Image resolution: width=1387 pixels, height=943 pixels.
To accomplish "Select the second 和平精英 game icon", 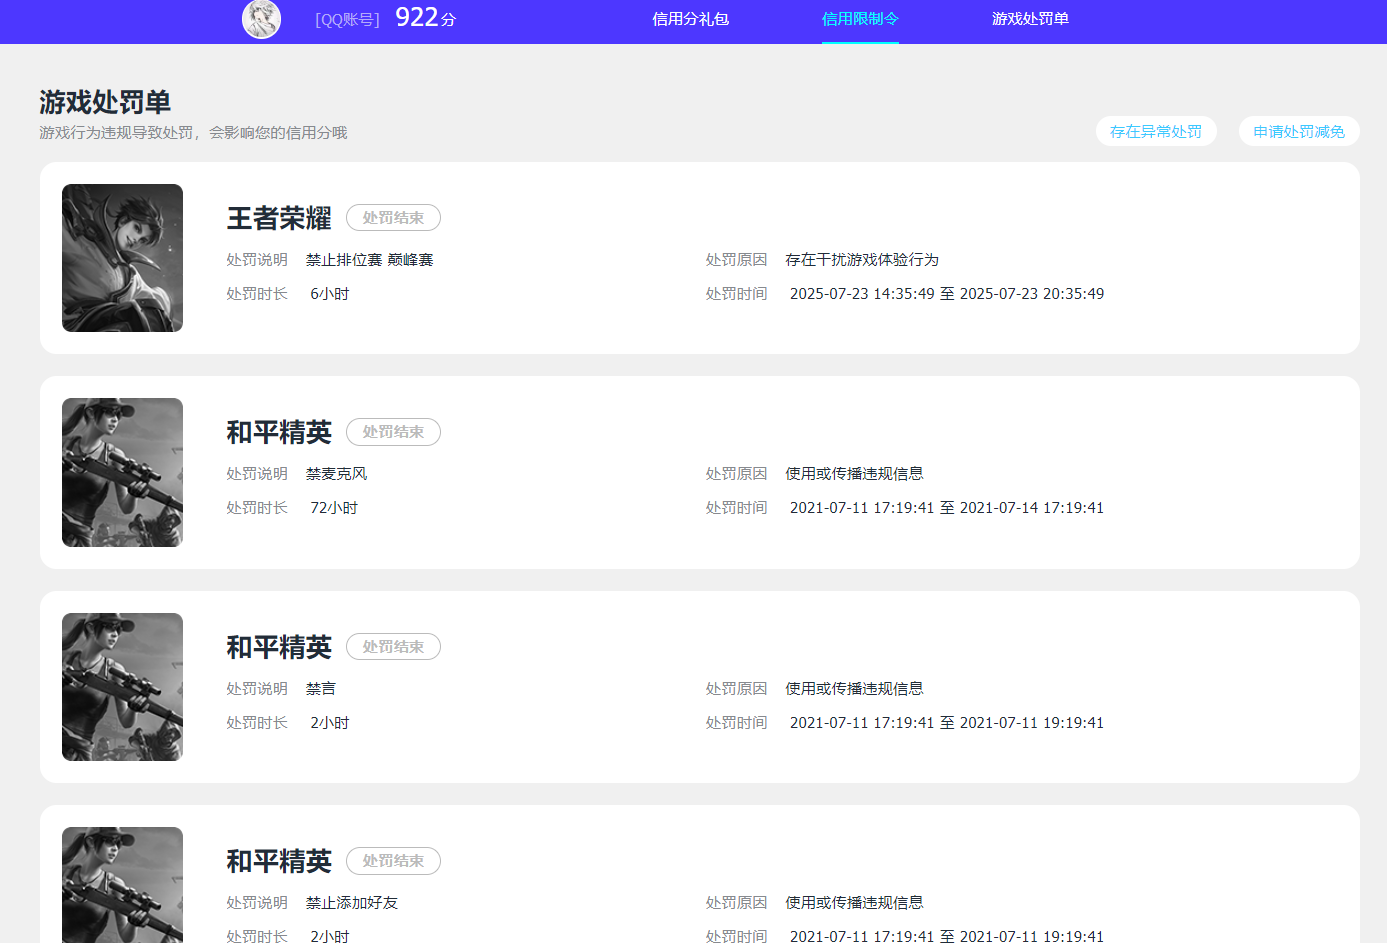I will [x=122, y=686].
